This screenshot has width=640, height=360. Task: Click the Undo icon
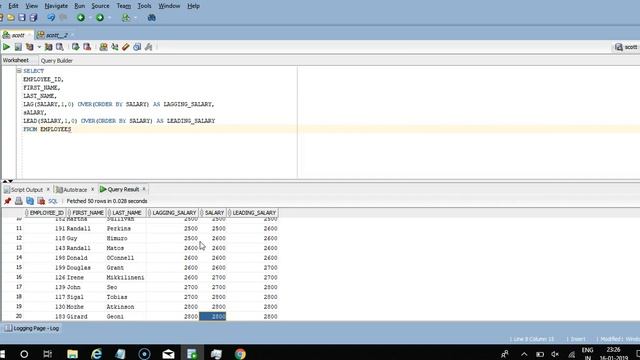51,18
